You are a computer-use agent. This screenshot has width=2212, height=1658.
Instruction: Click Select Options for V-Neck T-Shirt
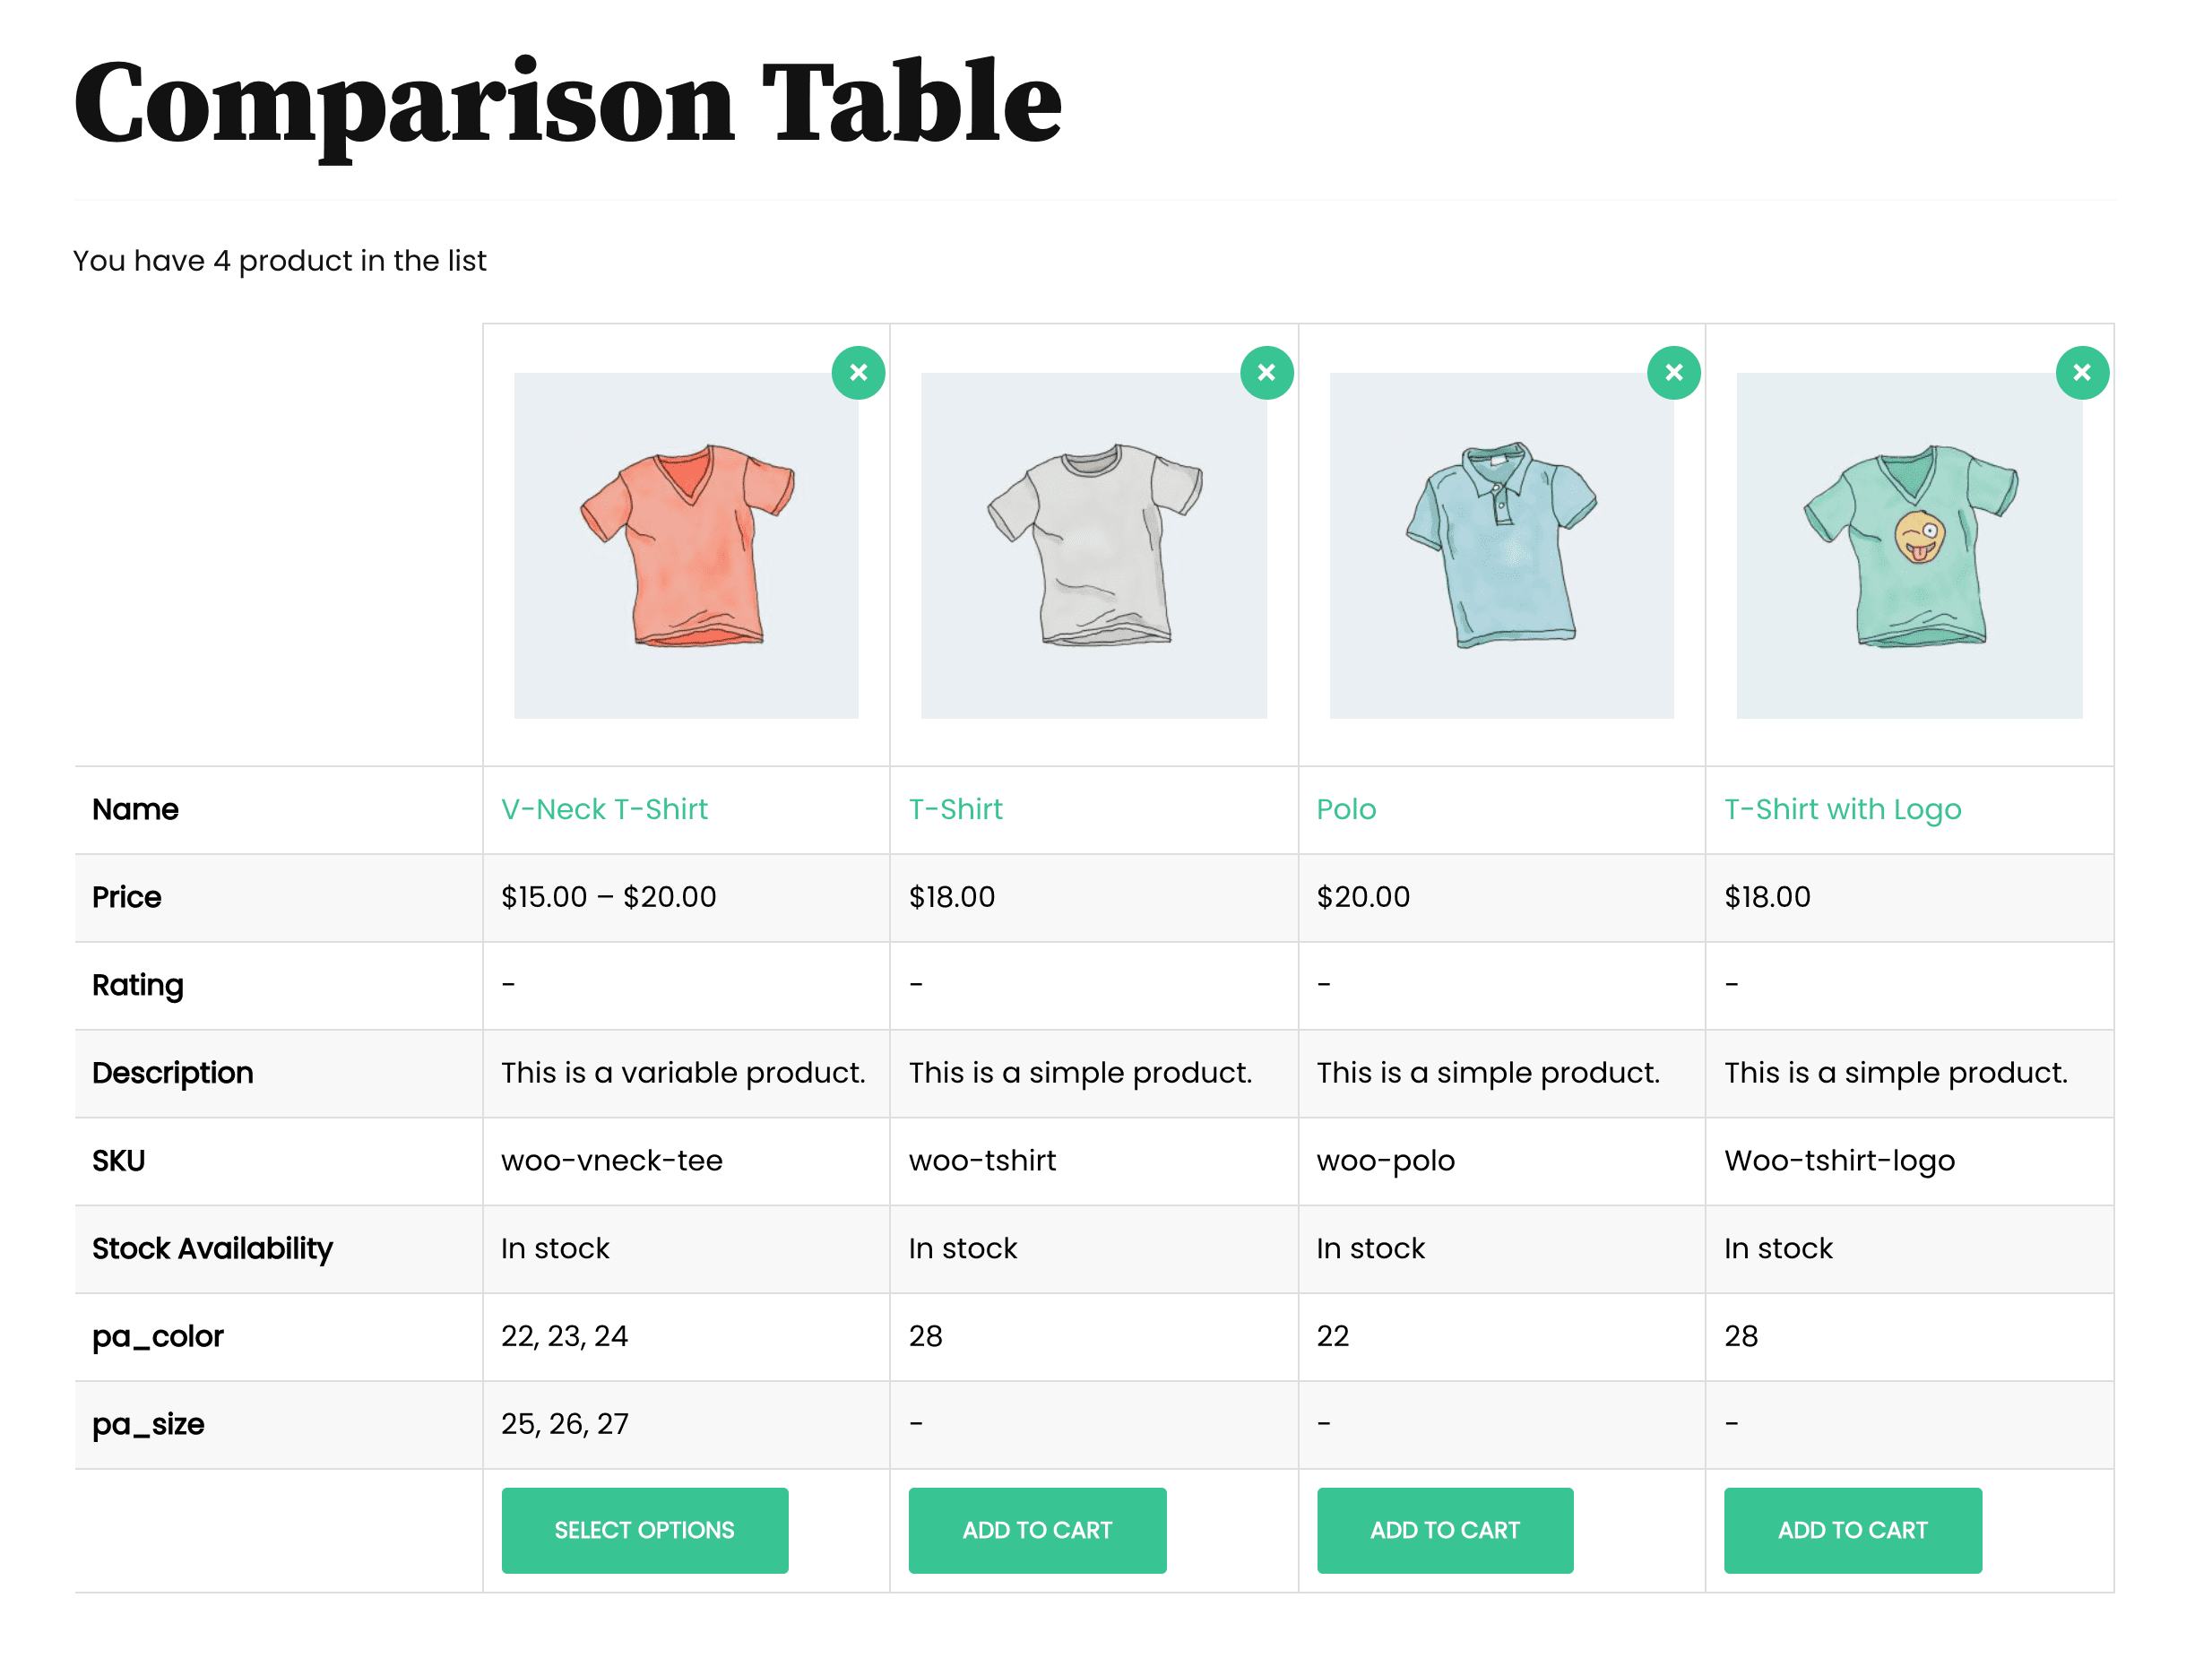pos(644,1530)
